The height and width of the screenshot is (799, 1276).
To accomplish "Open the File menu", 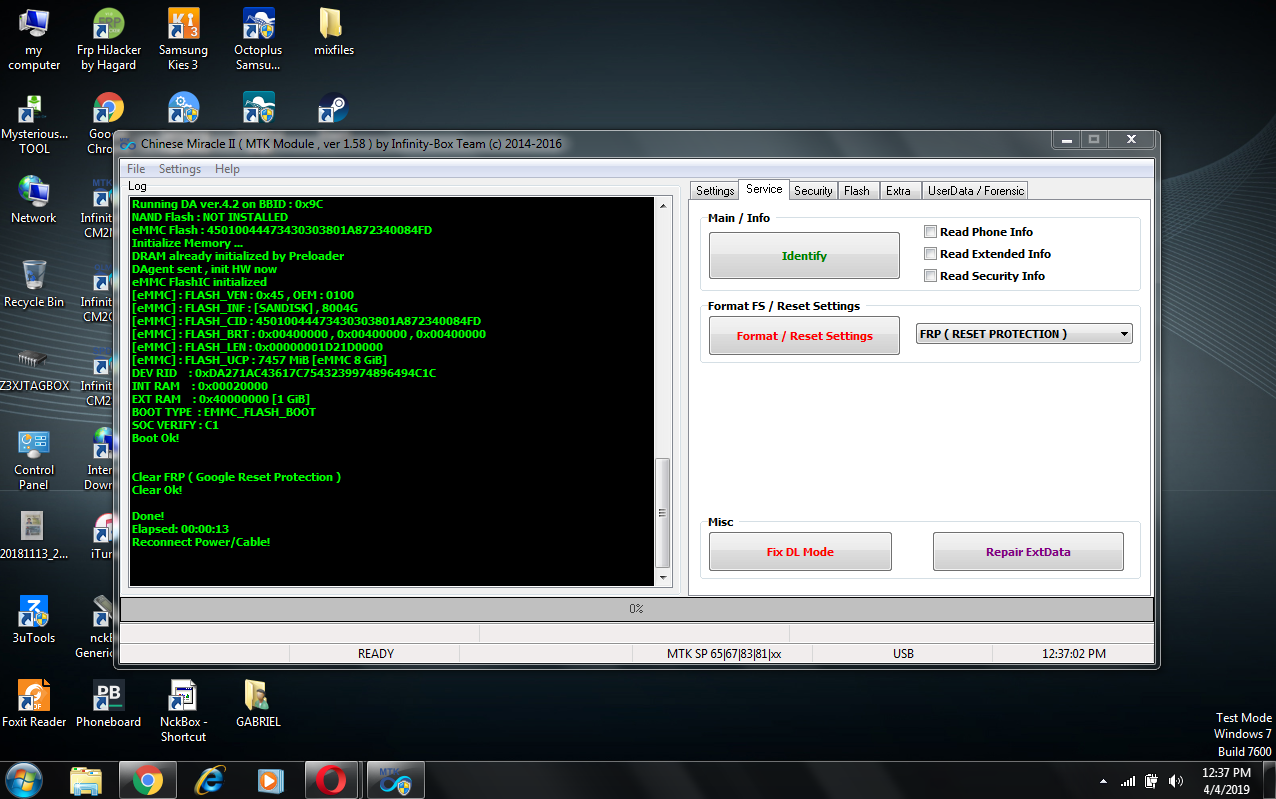I will click(136, 169).
